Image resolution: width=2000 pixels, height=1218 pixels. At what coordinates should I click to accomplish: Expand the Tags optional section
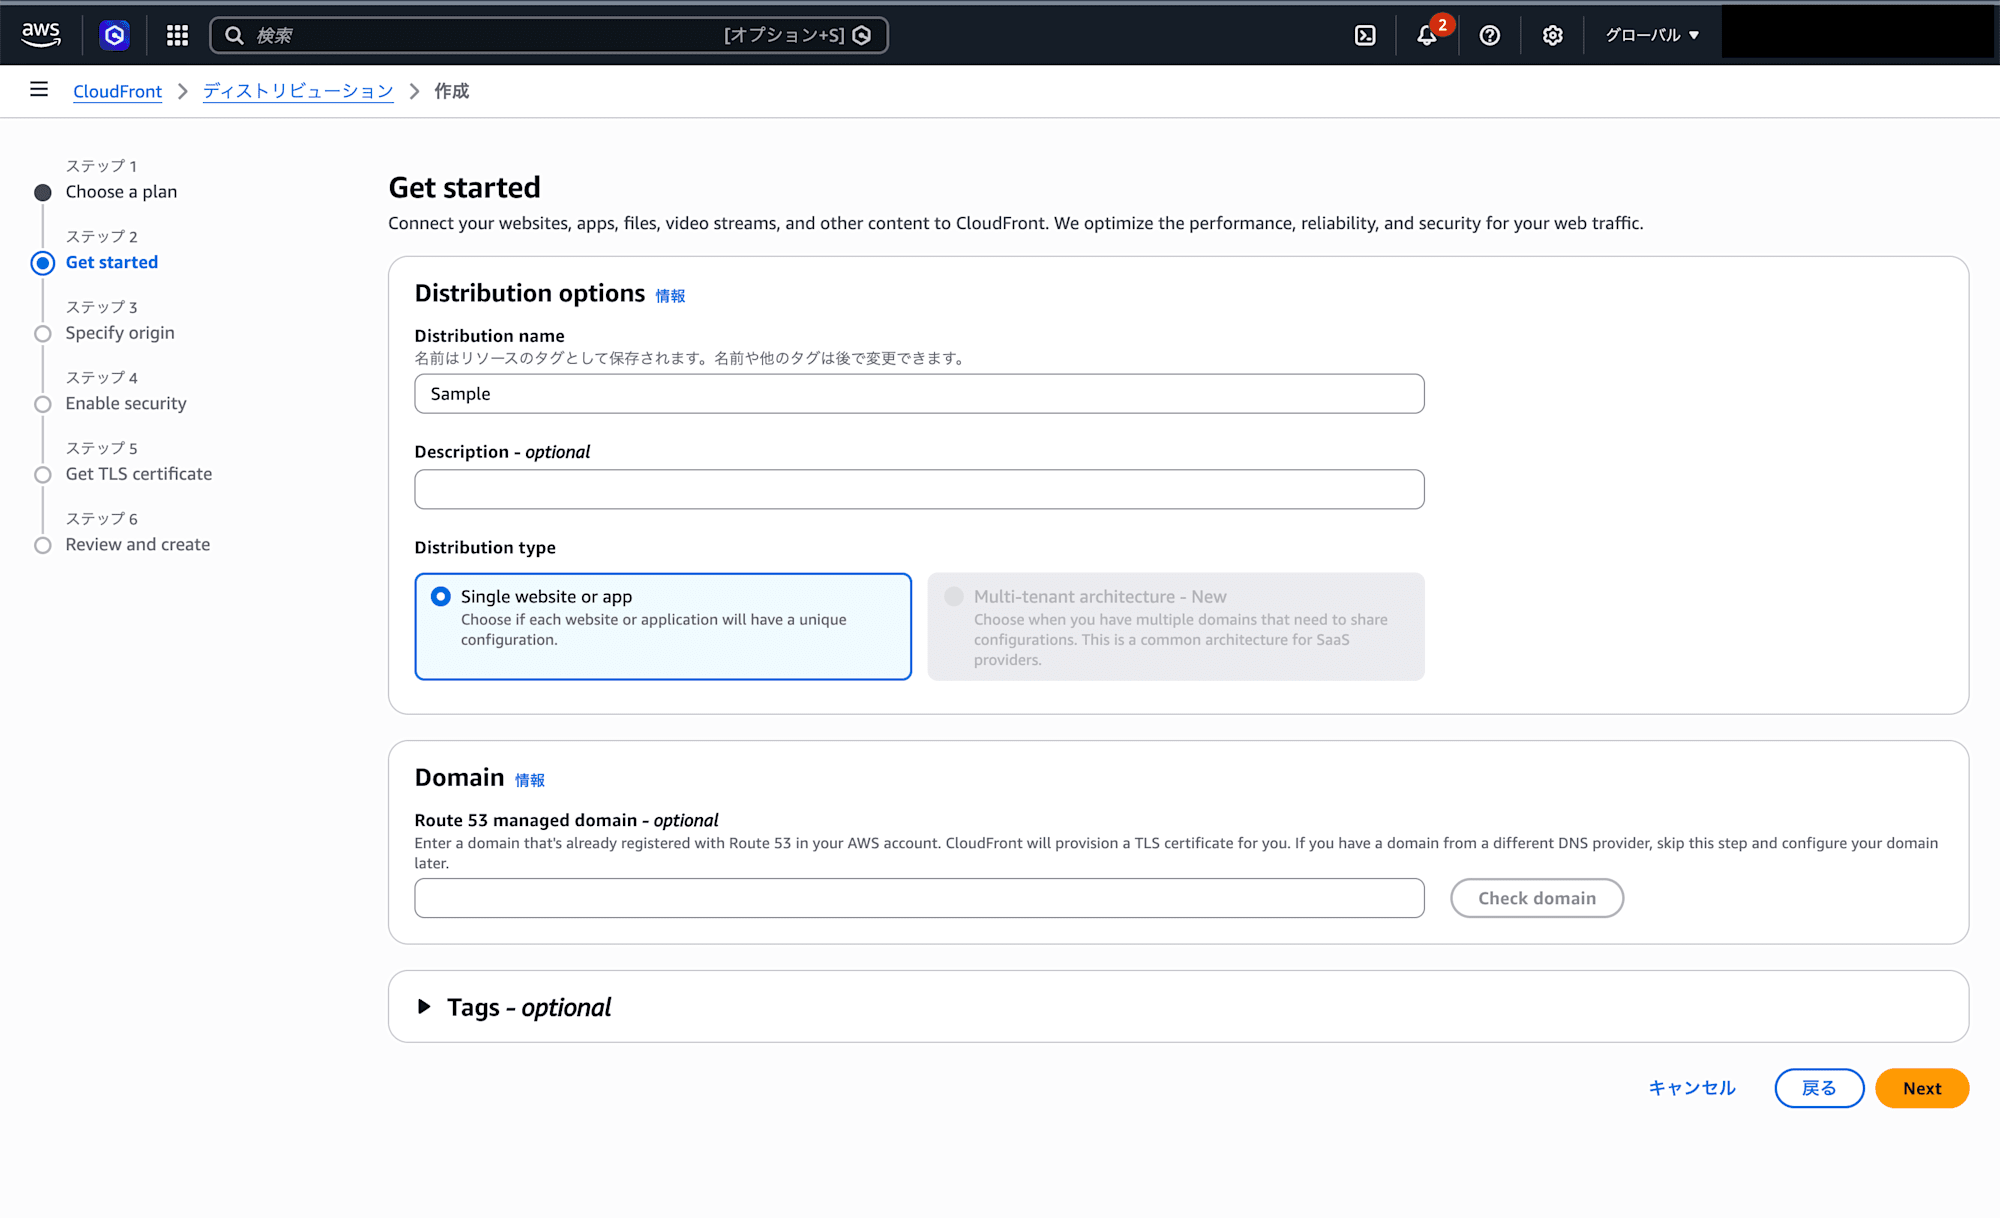pyautogui.click(x=424, y=1006)
